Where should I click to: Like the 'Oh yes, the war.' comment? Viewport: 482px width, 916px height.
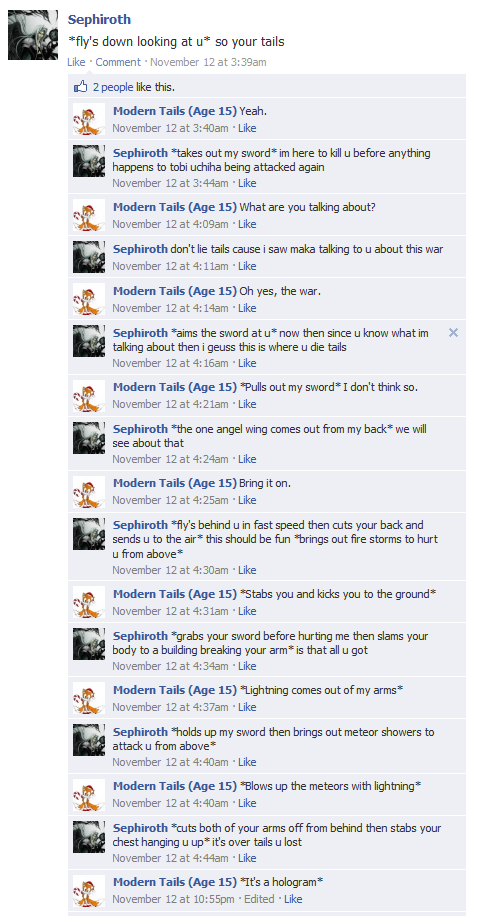[x=247, y=308]
